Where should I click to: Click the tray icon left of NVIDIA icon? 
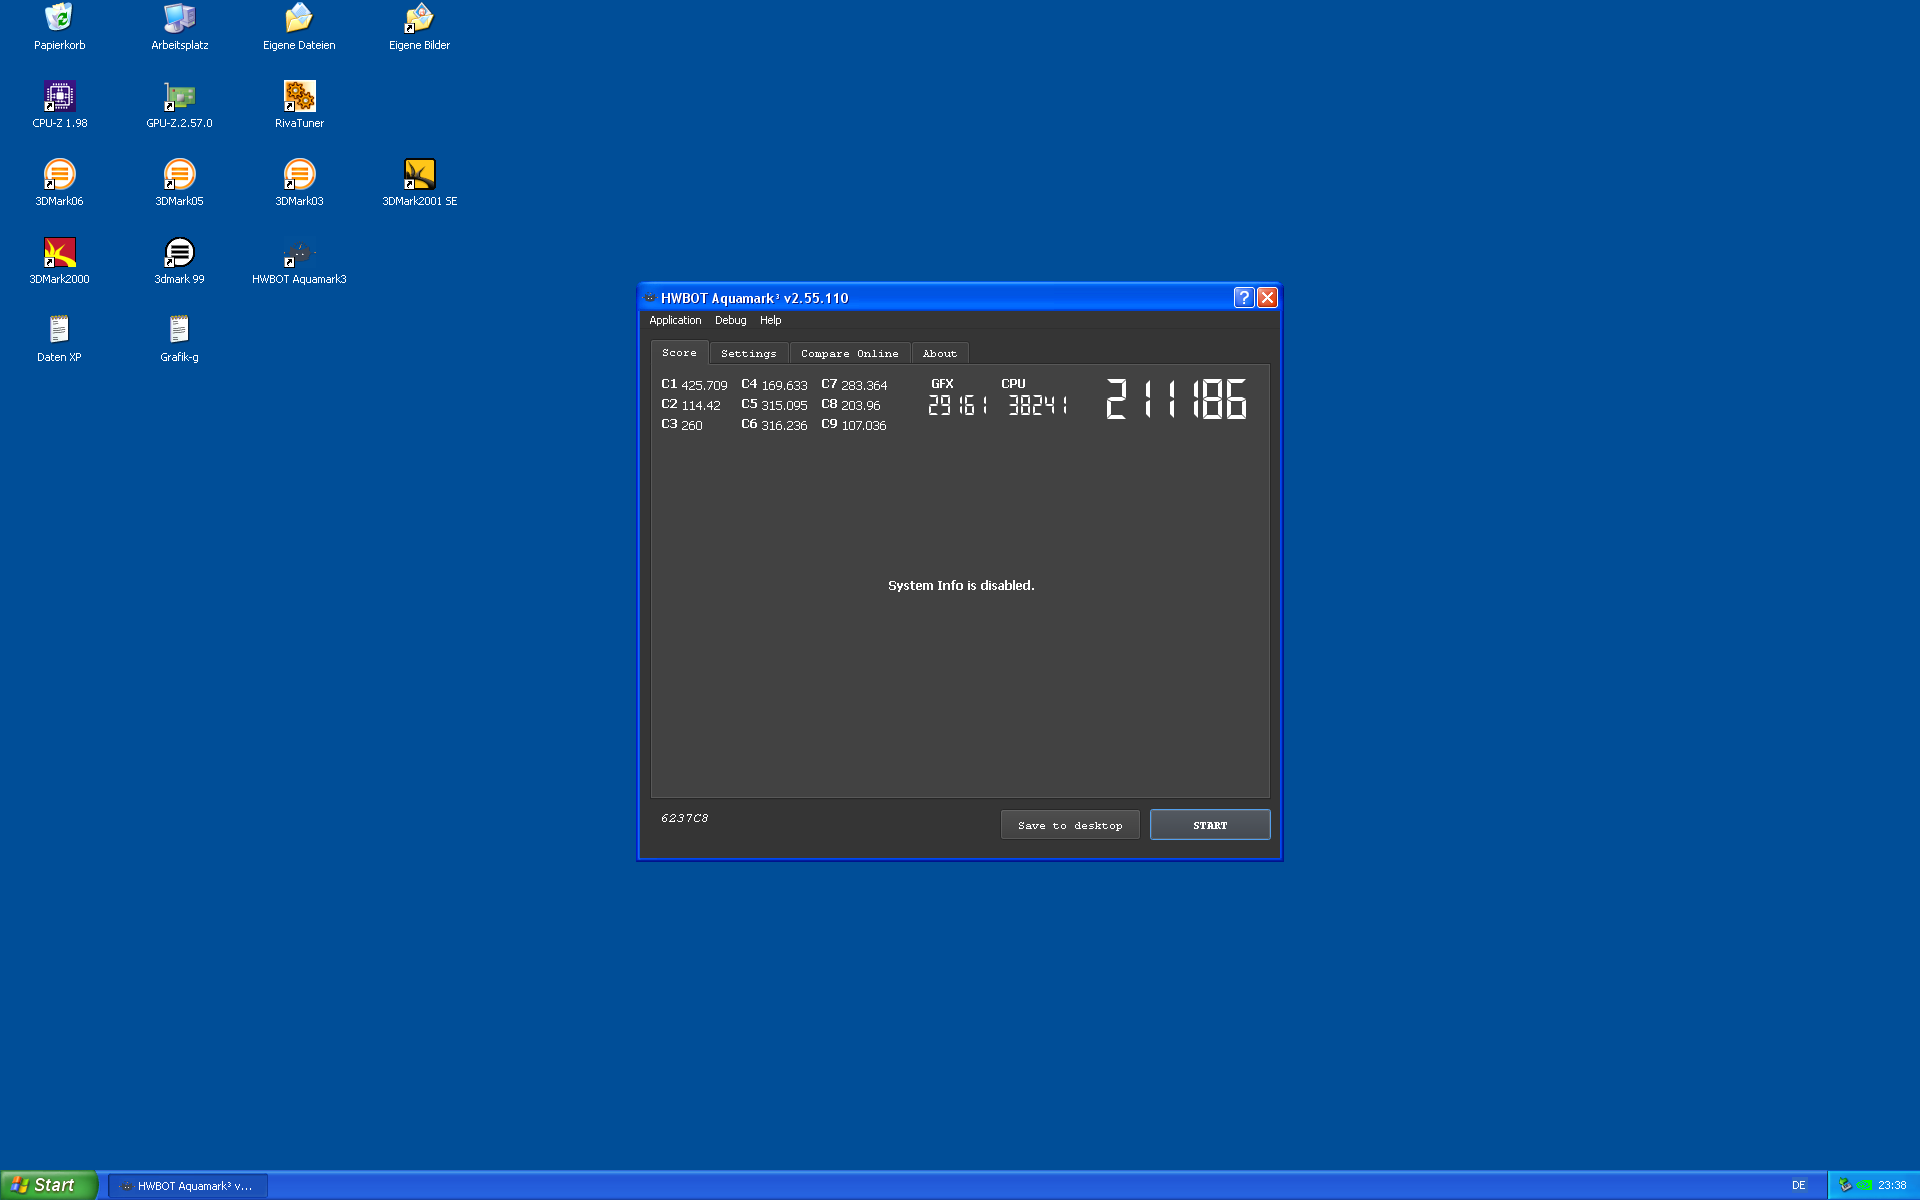1845,1185
